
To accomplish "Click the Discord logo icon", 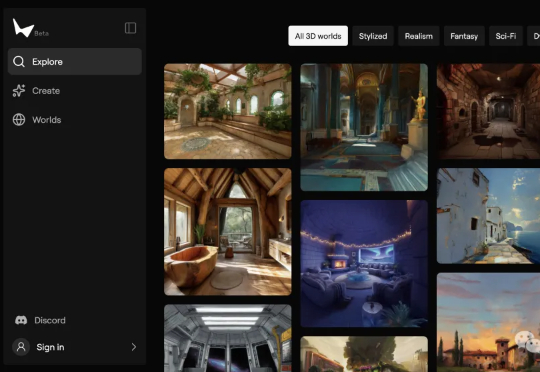I will click(x=21, y=320).
